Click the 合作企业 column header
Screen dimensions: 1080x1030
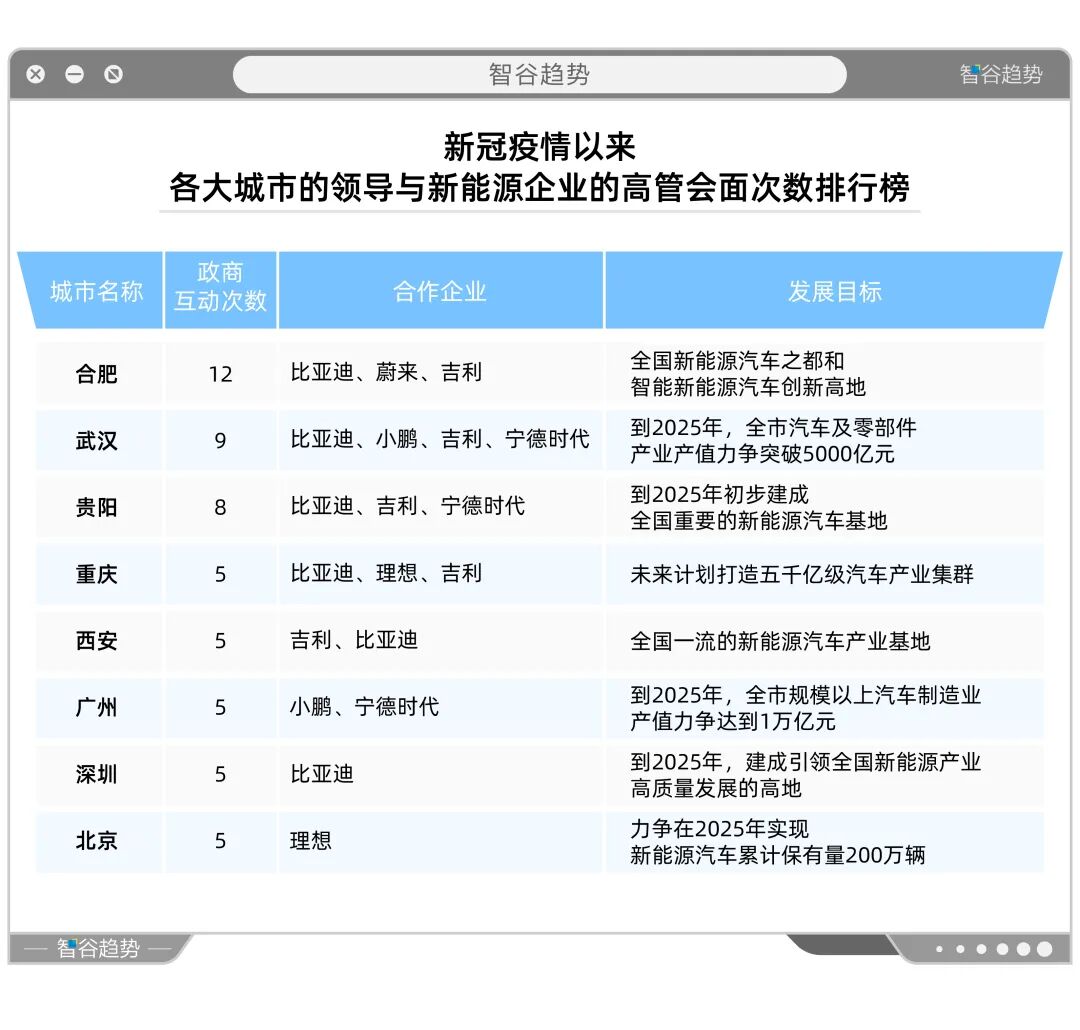coord(440,291)
